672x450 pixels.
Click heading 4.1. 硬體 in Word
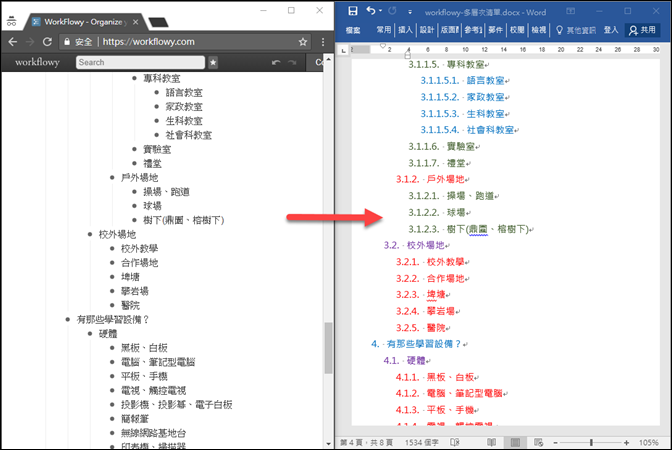click(x=406, y=360)
